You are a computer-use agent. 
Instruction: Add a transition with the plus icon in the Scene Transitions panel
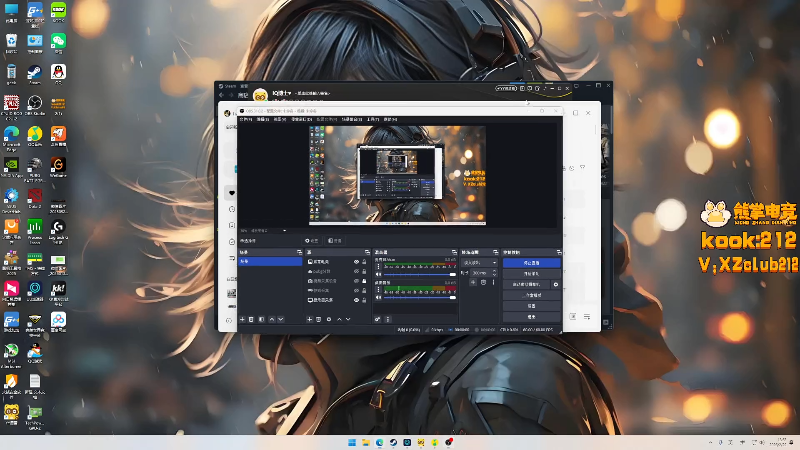[x=473, y=282]
